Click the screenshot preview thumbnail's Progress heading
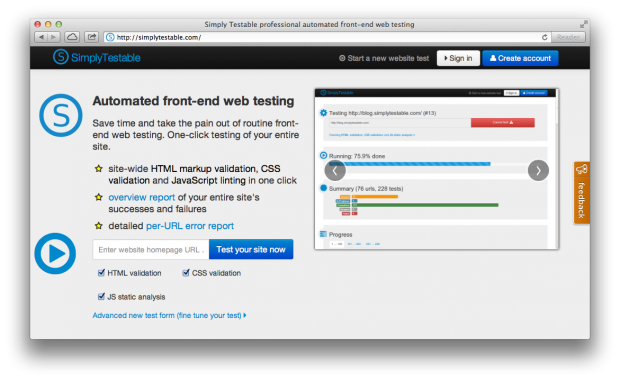620x381 pixels. [340, 234]
